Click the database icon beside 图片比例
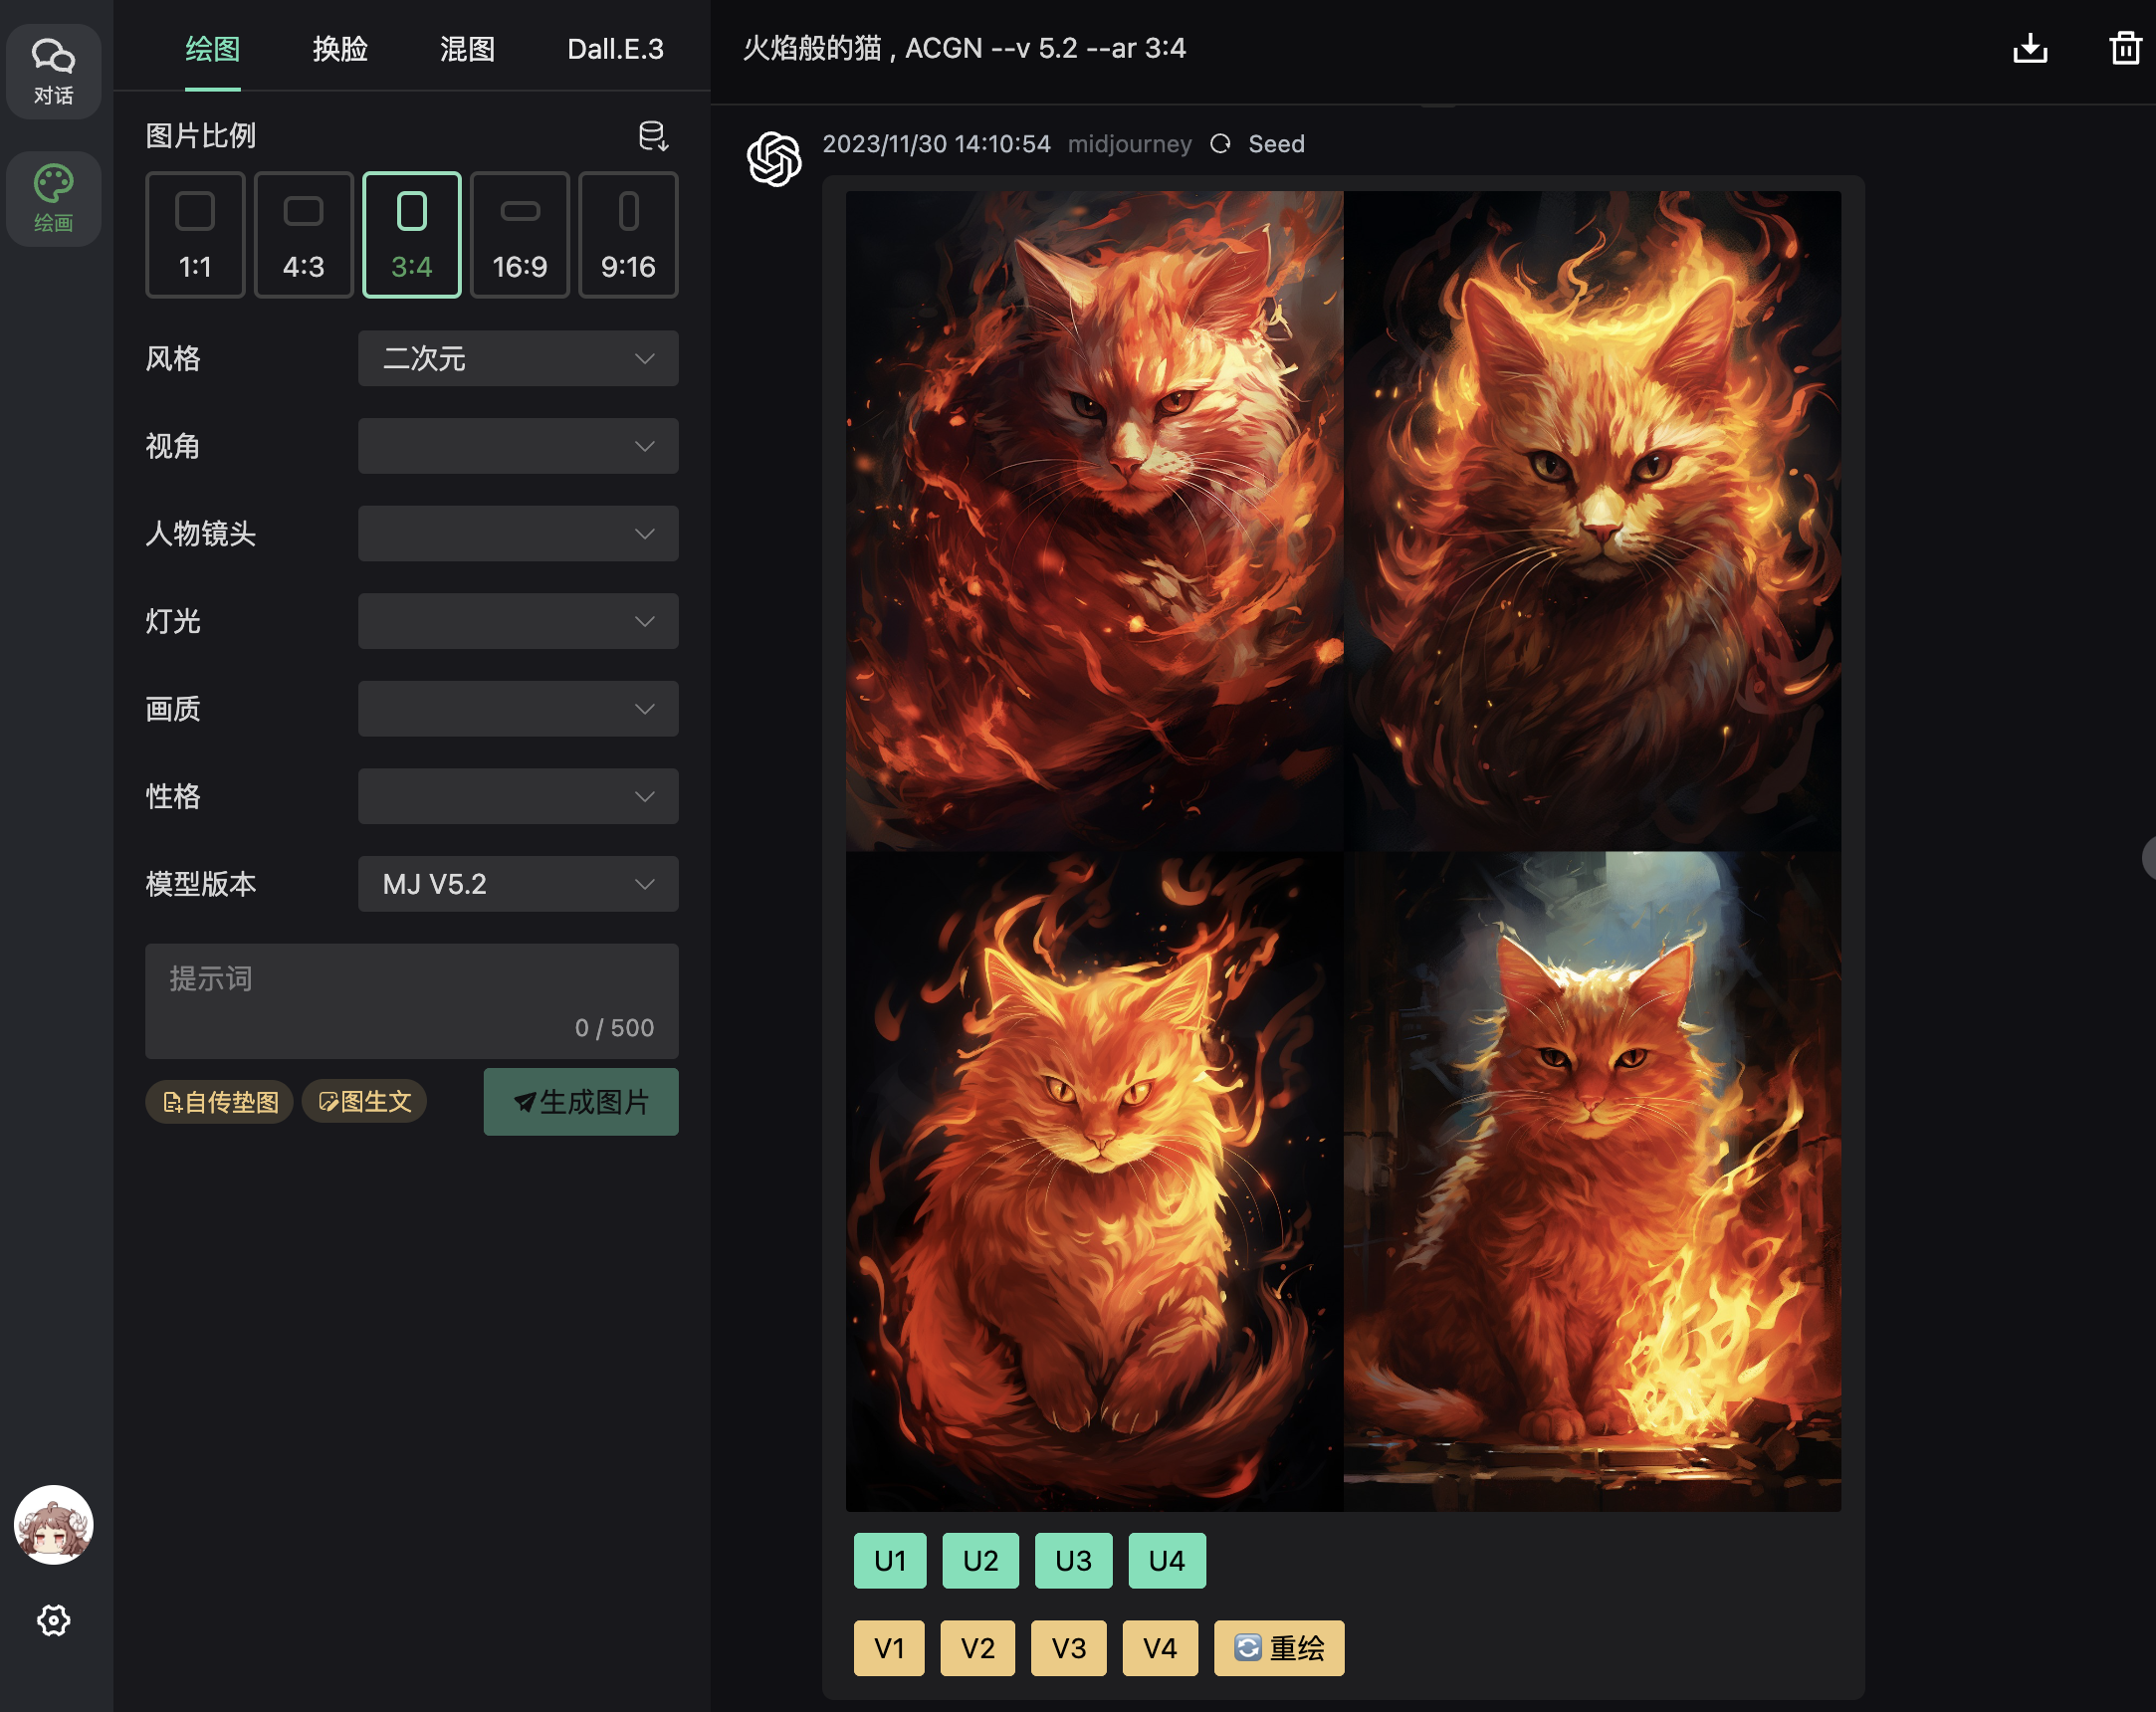Viewport: 2156px width, 1712px height. point(652,136)
